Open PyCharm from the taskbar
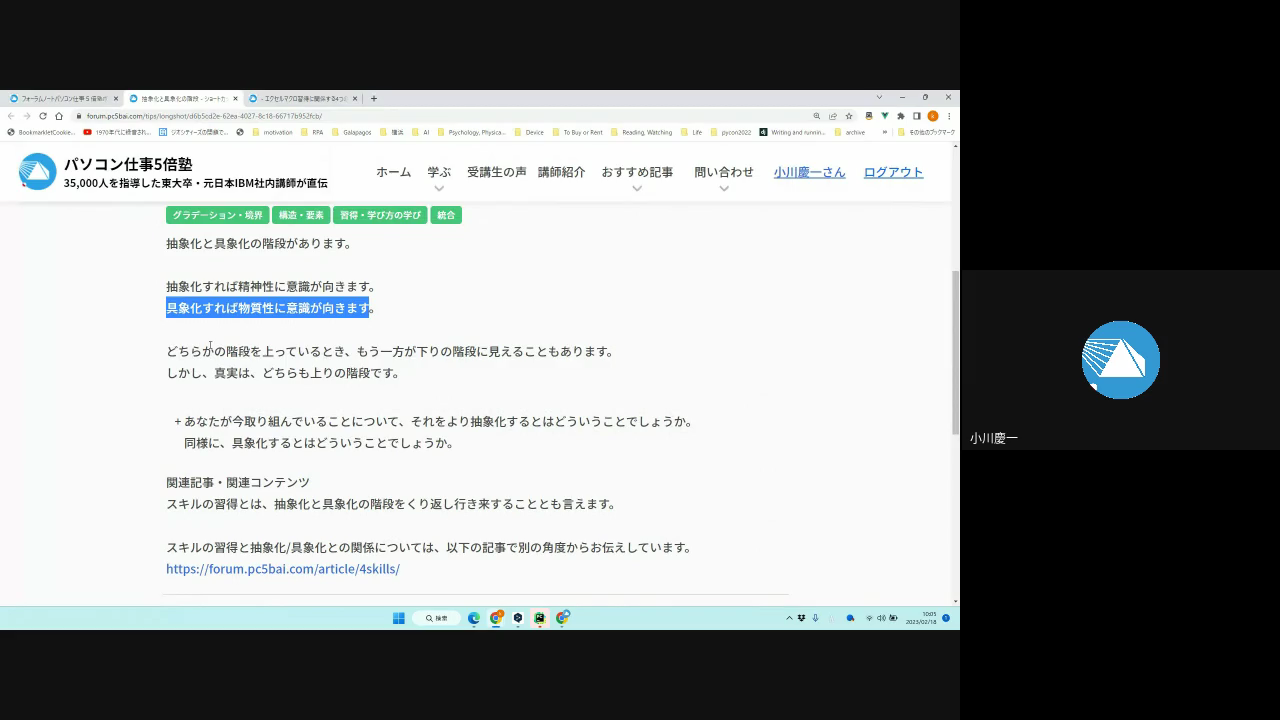This screenshot has width=1280, height=720. click(x=540, y=618)
